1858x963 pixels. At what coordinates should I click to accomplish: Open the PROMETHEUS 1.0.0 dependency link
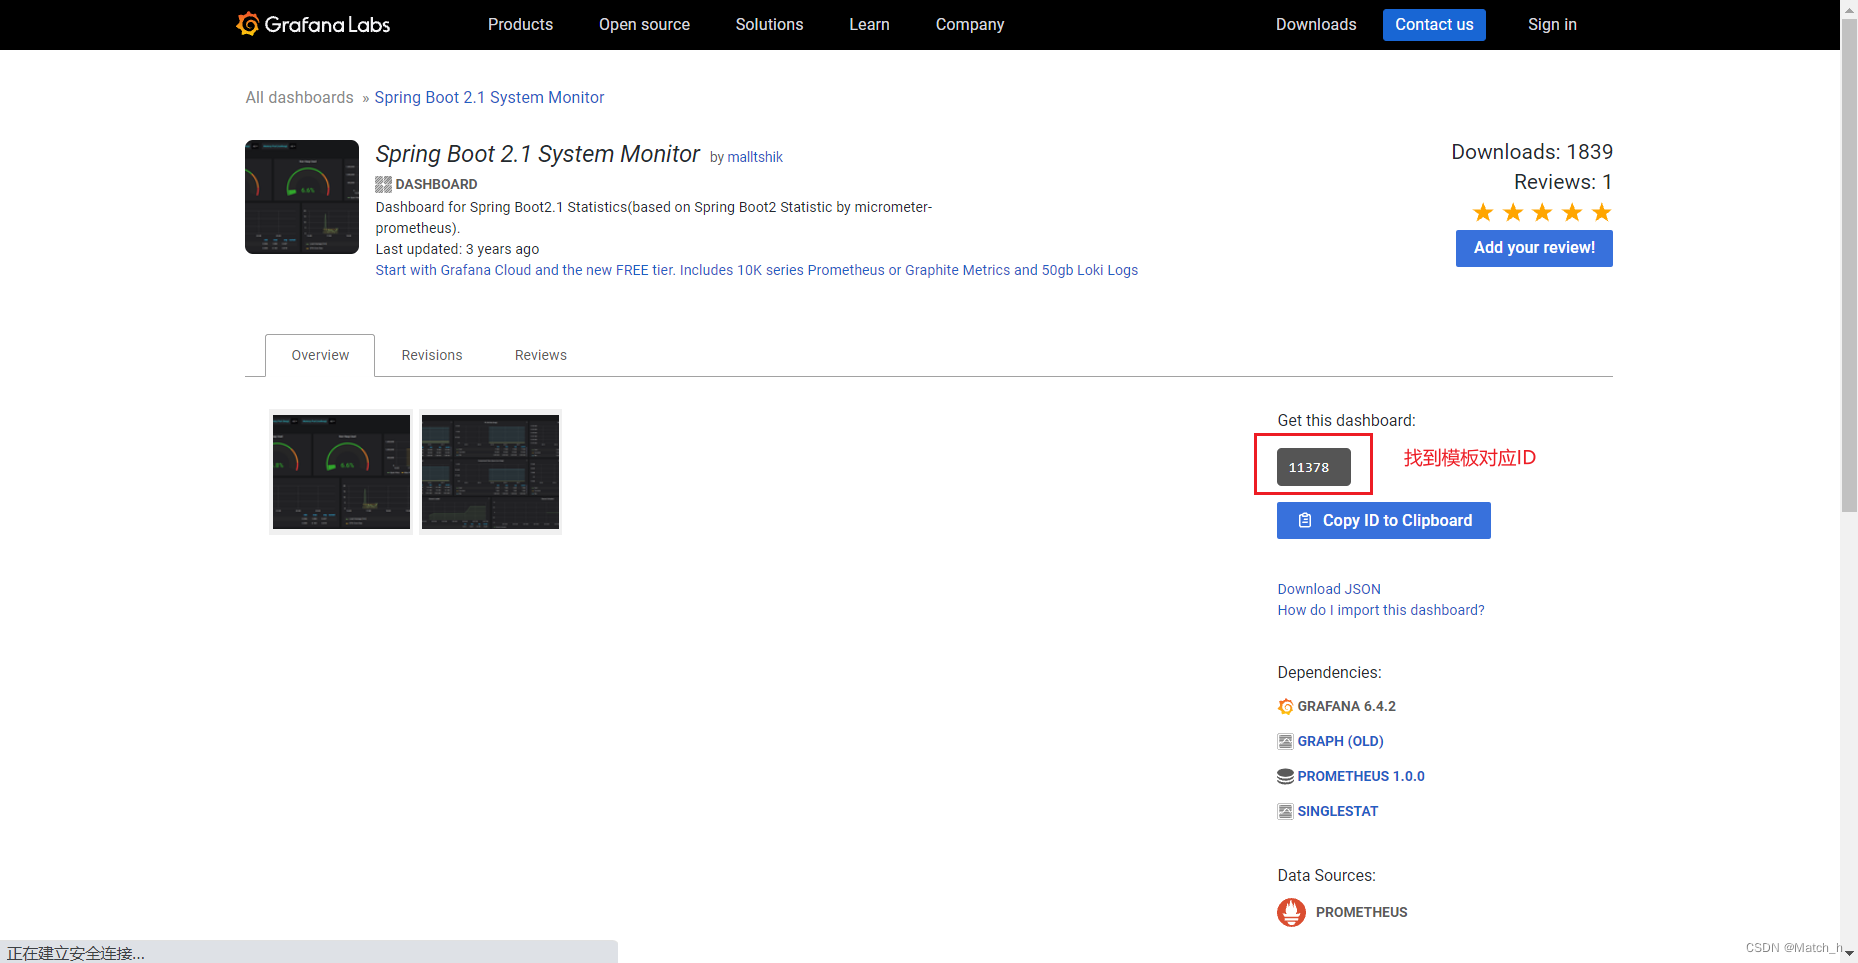1361,776
